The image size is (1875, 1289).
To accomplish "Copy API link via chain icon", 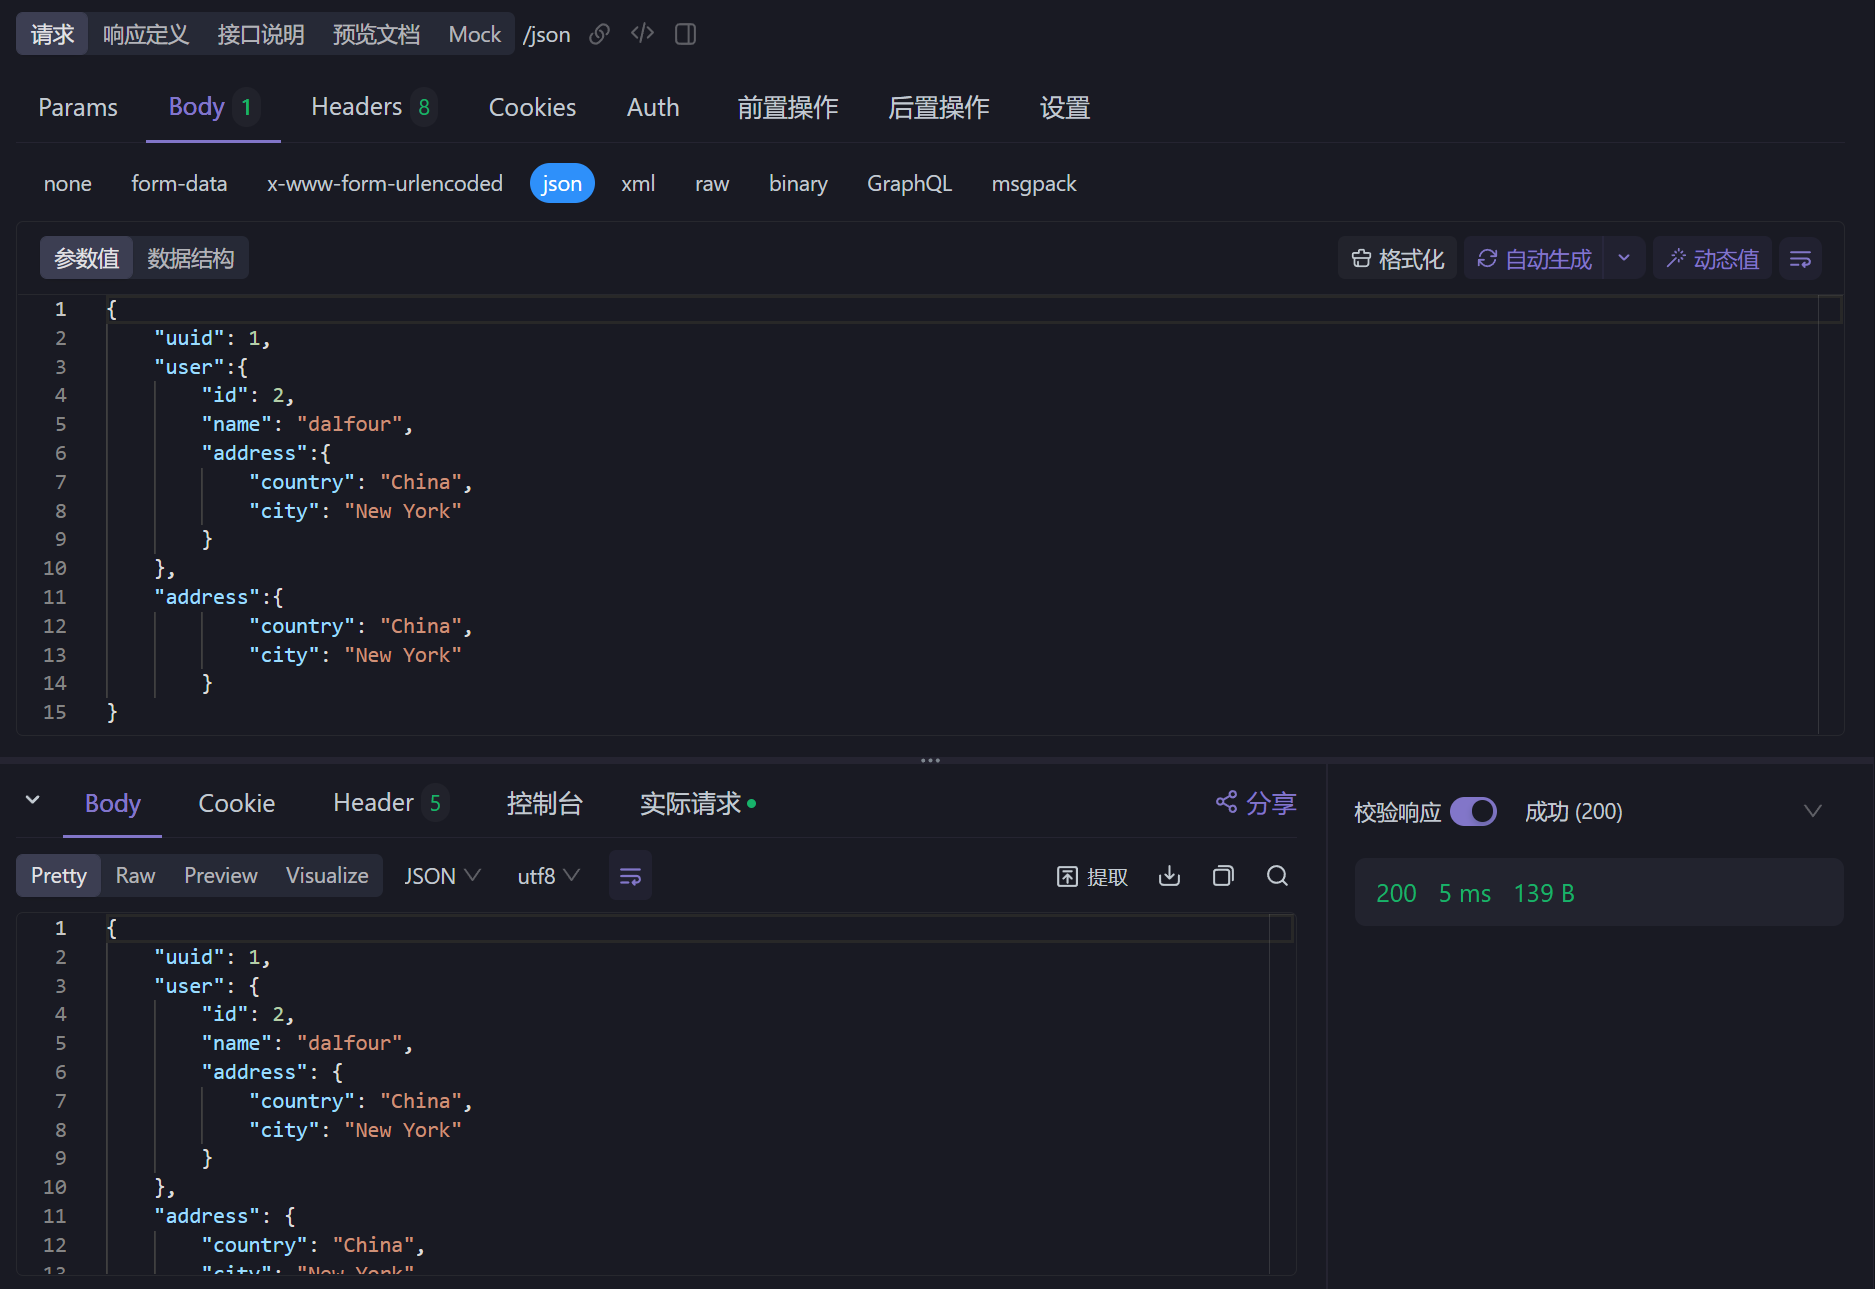I will click(x=599, y=33).
